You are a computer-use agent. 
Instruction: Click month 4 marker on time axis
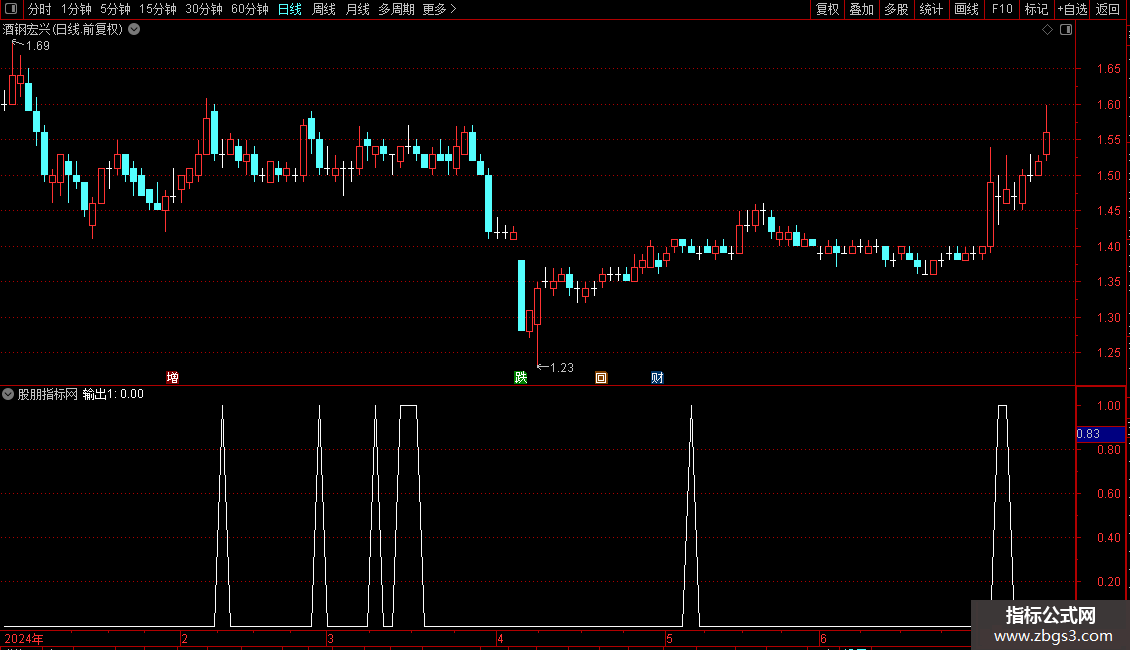500,639
